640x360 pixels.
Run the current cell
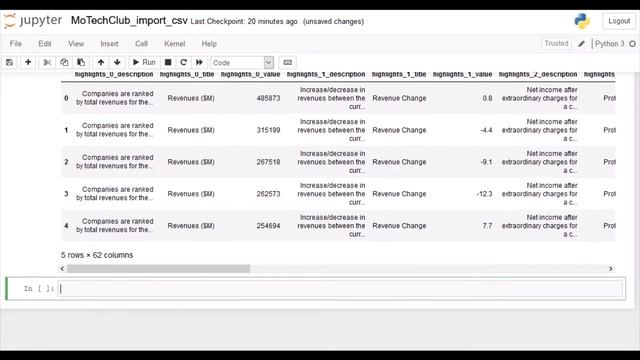144,62
